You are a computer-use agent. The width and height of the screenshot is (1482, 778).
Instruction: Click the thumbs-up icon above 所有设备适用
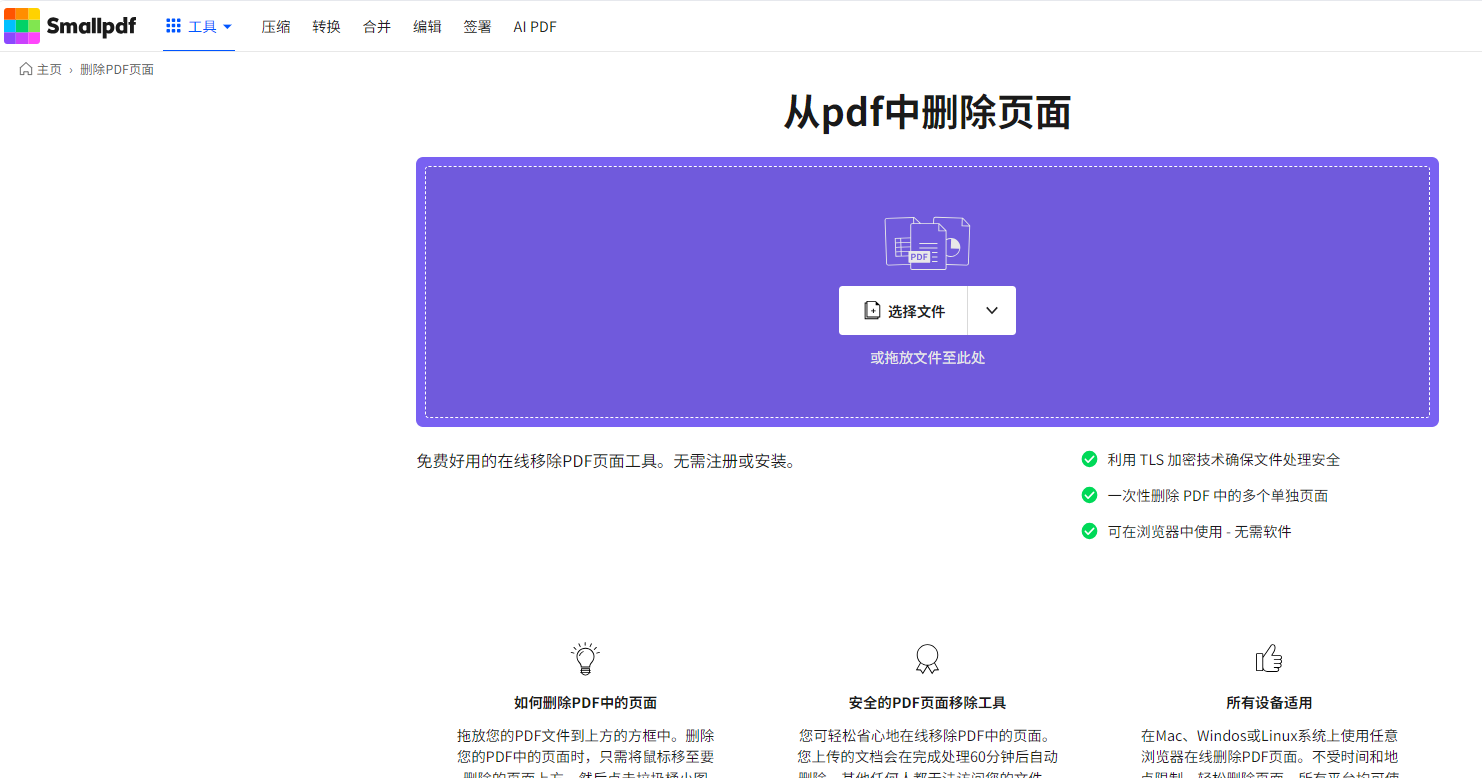coord(1269,658)
